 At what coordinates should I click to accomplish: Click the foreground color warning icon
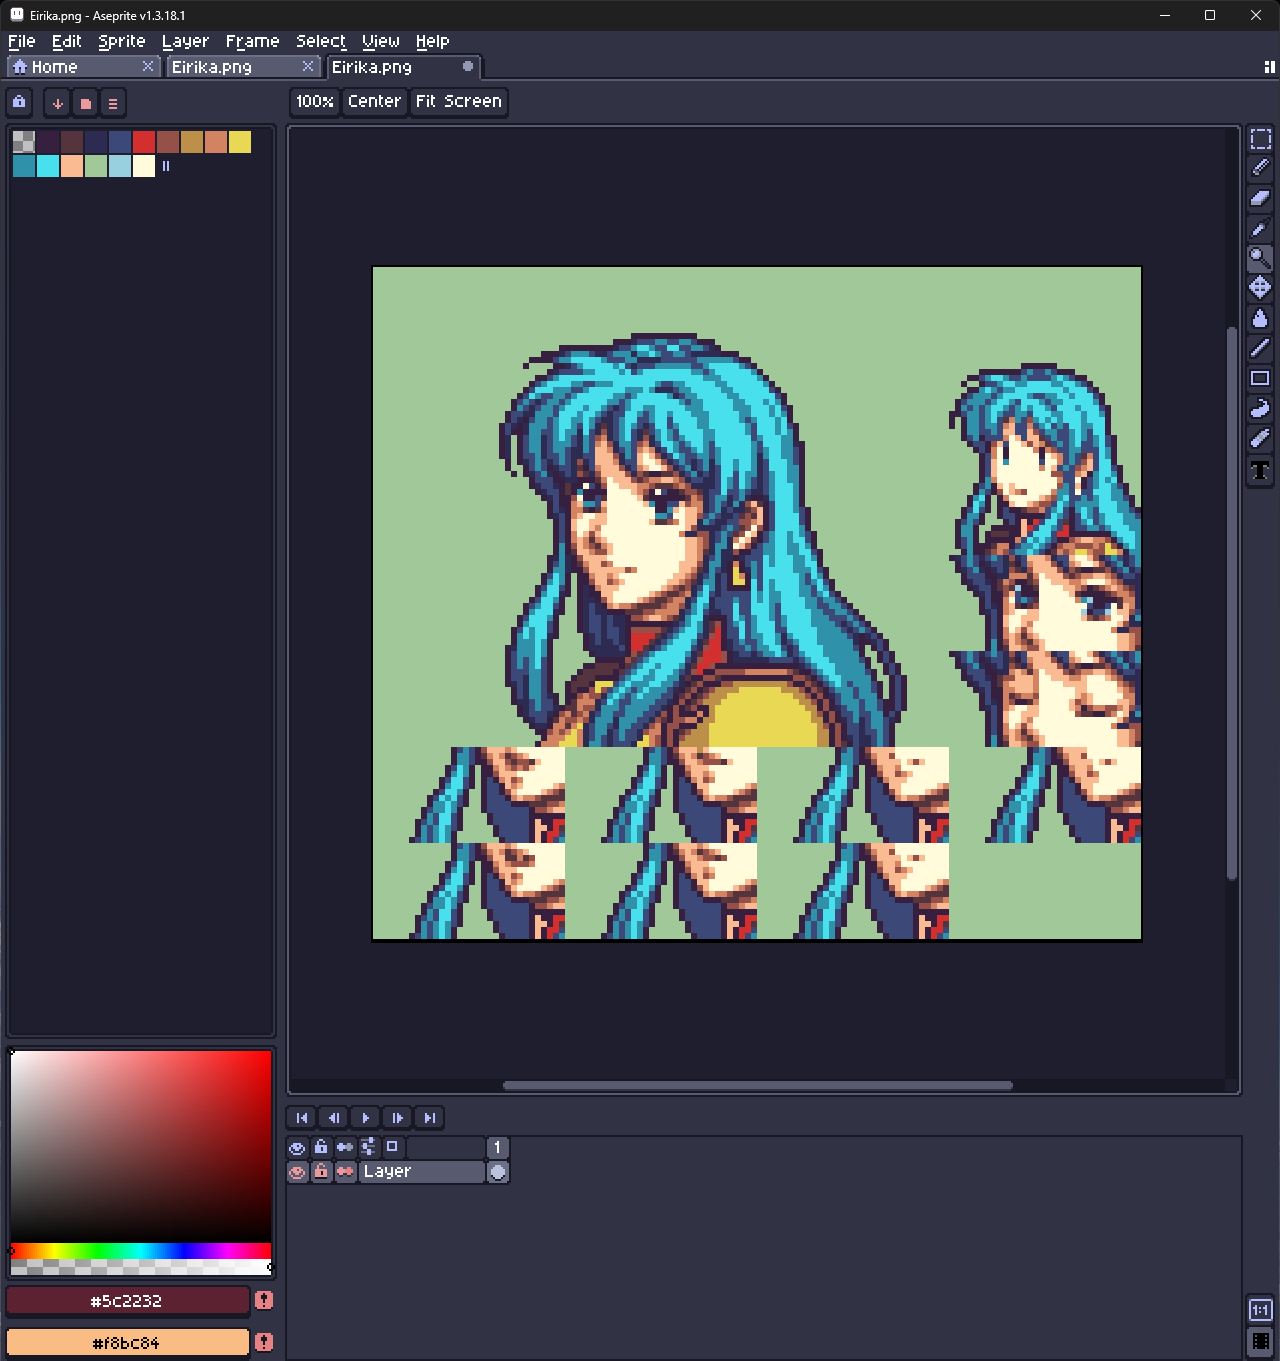pyautogui.click(x=264, y=1300)
